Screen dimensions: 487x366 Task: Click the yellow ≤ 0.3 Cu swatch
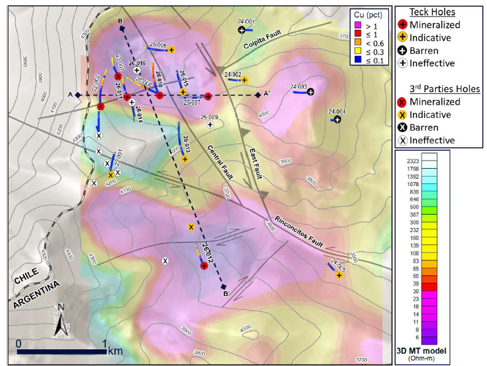pos(358,51)
